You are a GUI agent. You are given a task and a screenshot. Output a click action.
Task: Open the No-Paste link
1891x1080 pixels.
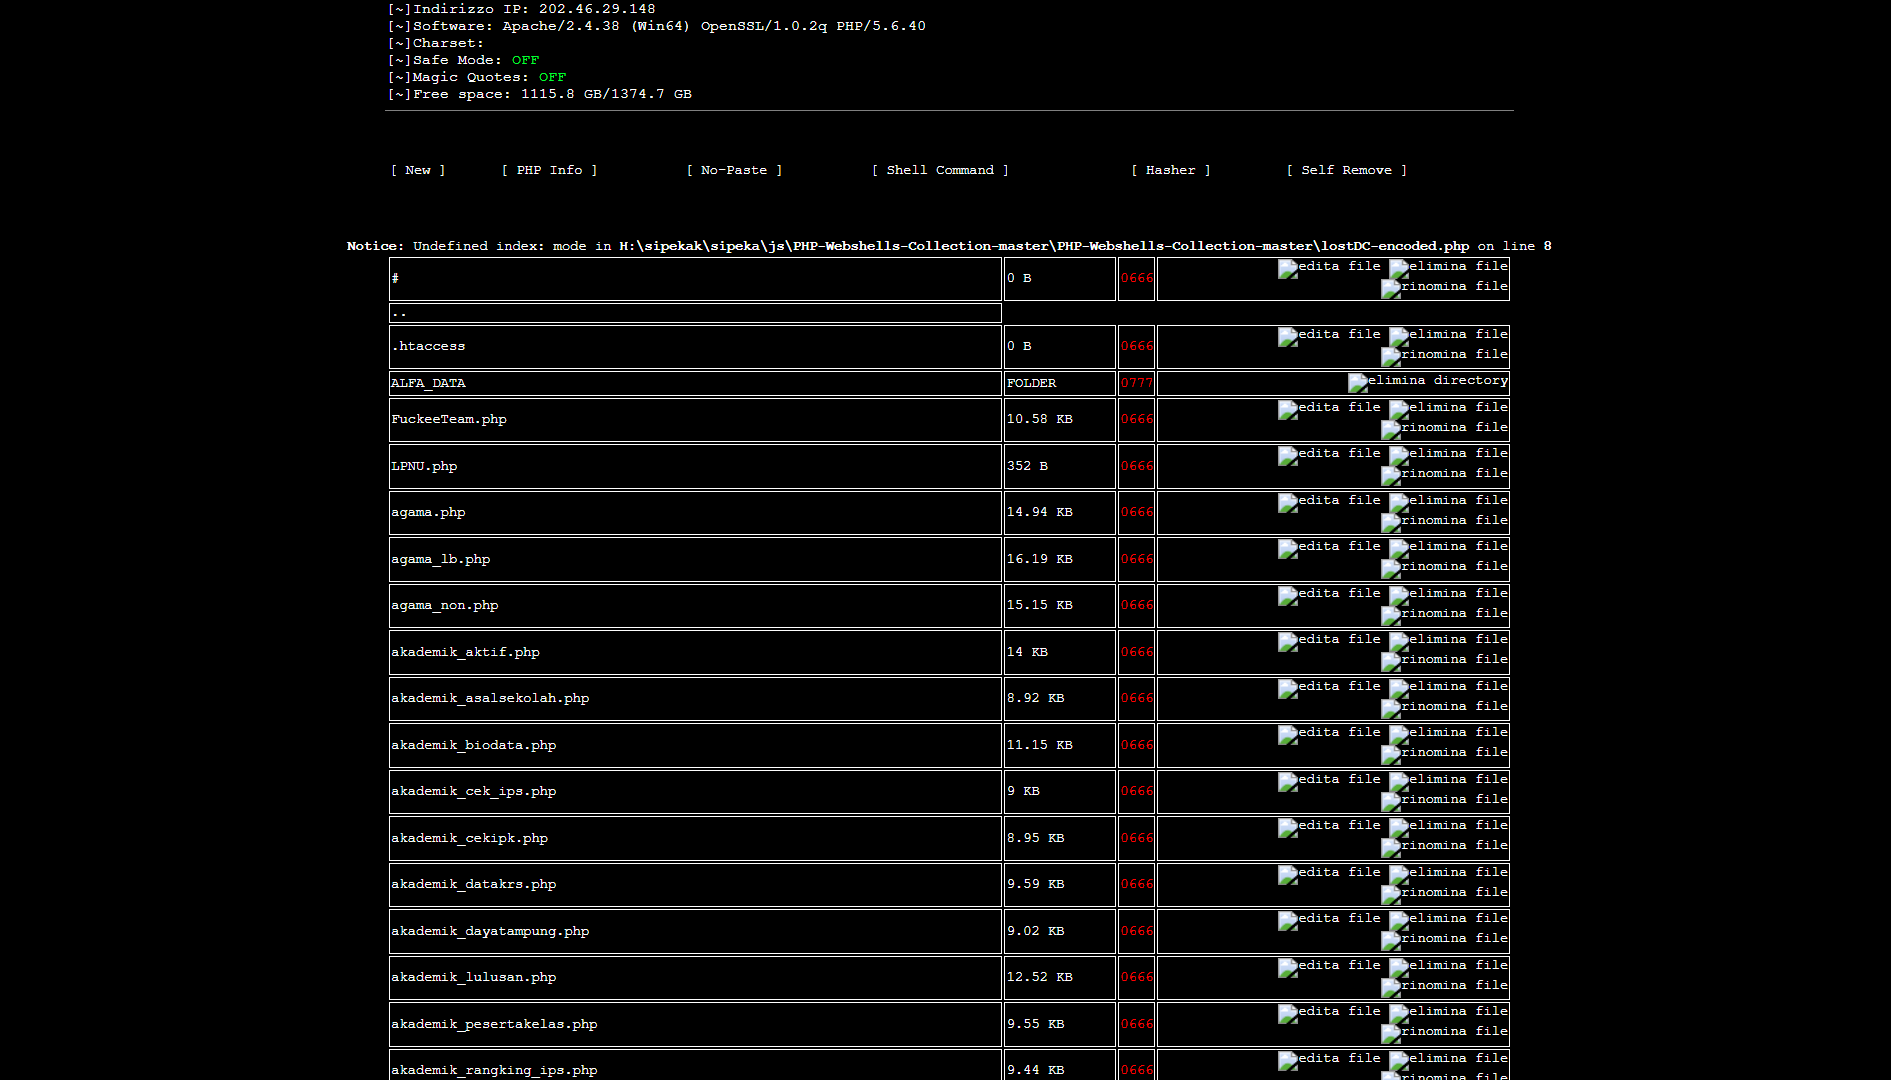click(734, 170)
